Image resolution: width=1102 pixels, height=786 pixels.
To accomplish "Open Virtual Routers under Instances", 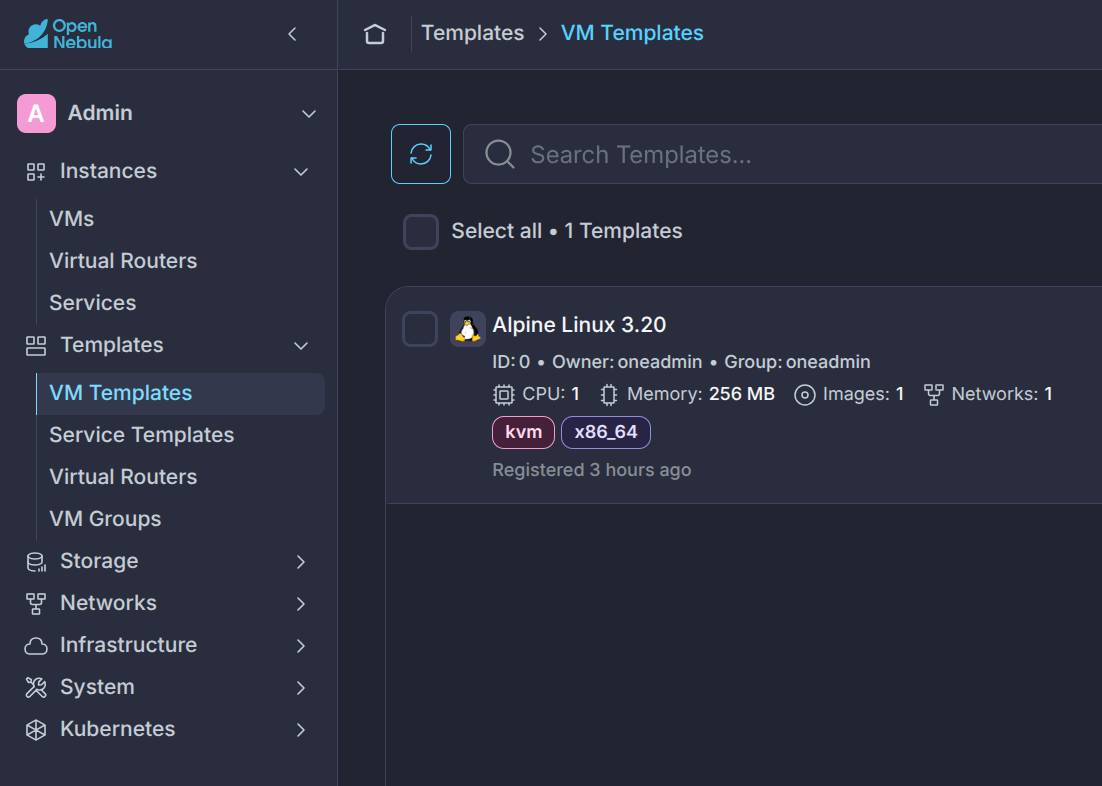I will 123,261.
